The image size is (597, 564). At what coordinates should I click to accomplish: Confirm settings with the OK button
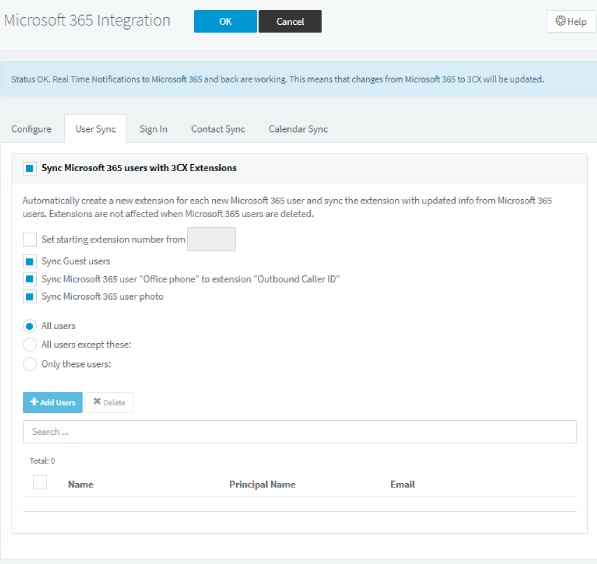tap(225, 21)
